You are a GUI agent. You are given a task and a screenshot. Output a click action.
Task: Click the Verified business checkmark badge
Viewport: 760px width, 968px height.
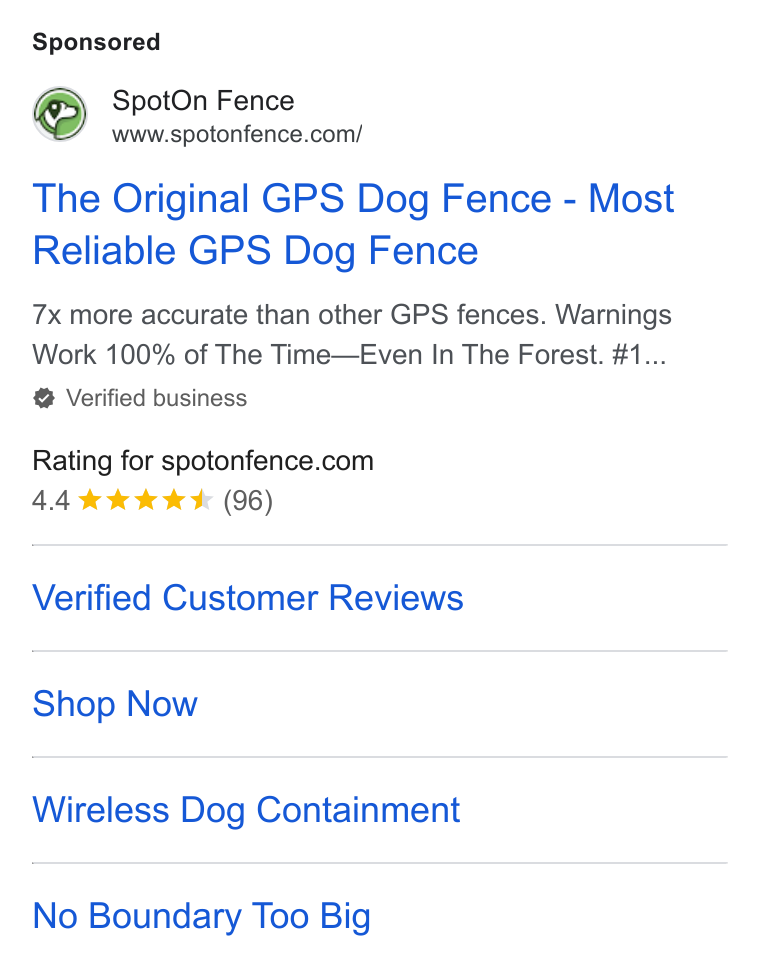pyautogui.click(x=44, y=398)
